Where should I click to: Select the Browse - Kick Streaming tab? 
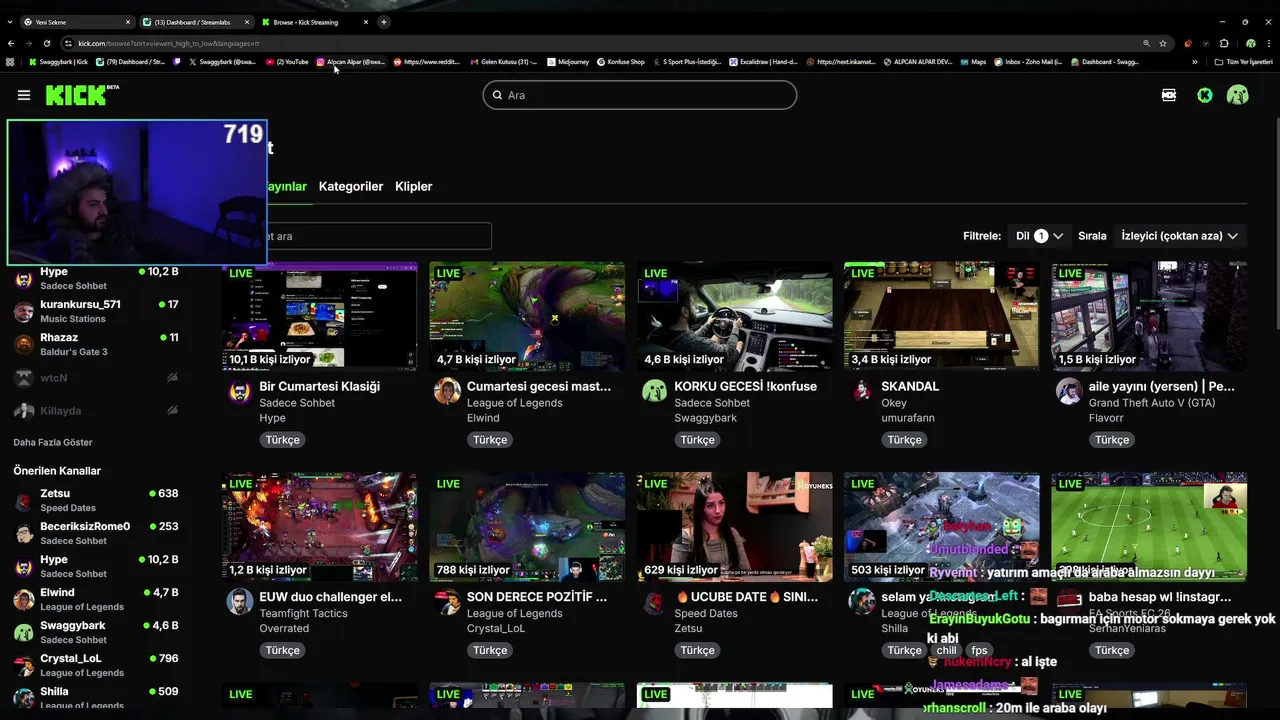(313, 22)
